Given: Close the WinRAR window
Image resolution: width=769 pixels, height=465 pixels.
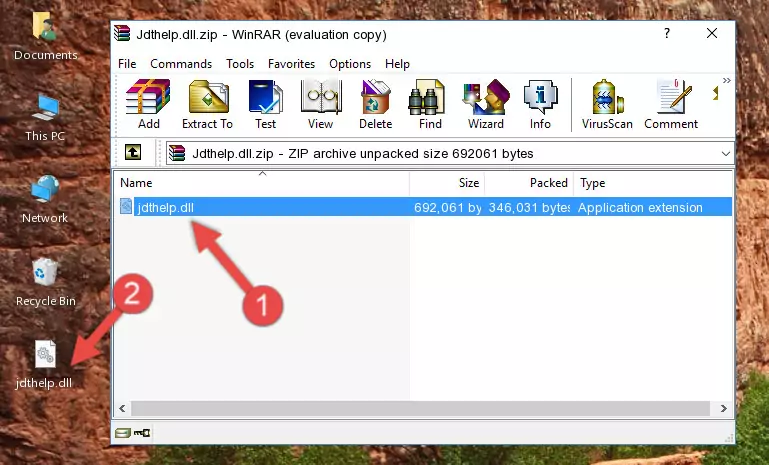Looking at the screenshot, I should [x=712, y=33].
